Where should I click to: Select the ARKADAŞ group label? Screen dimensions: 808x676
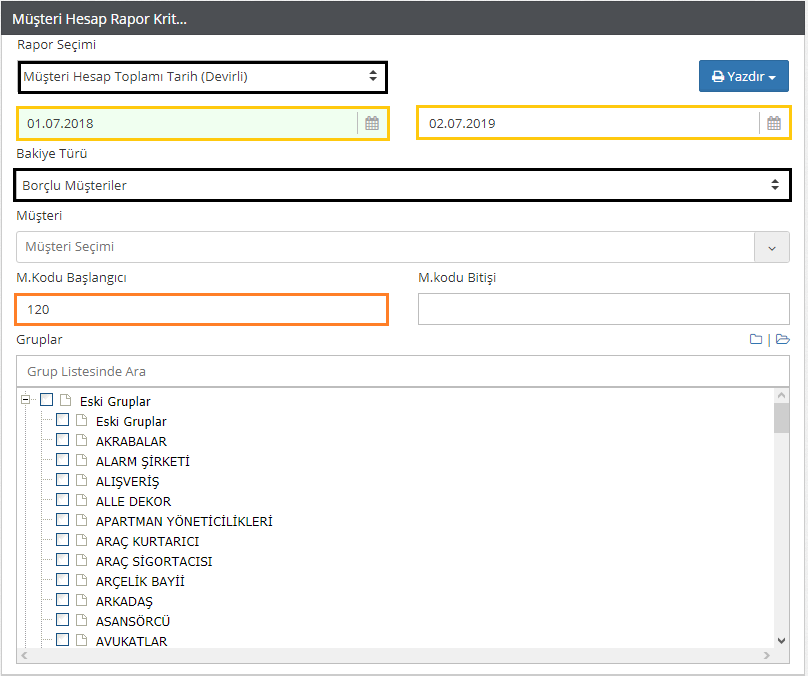tap(124, 601)
